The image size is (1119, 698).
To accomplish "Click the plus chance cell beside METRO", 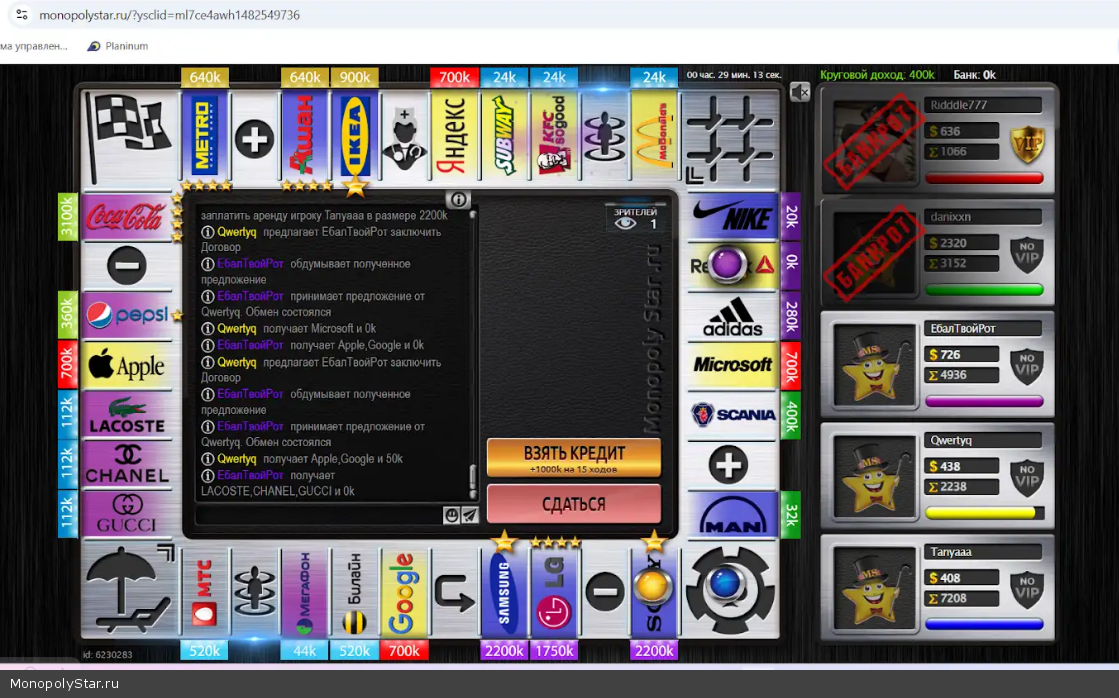I will pos(255,138).
